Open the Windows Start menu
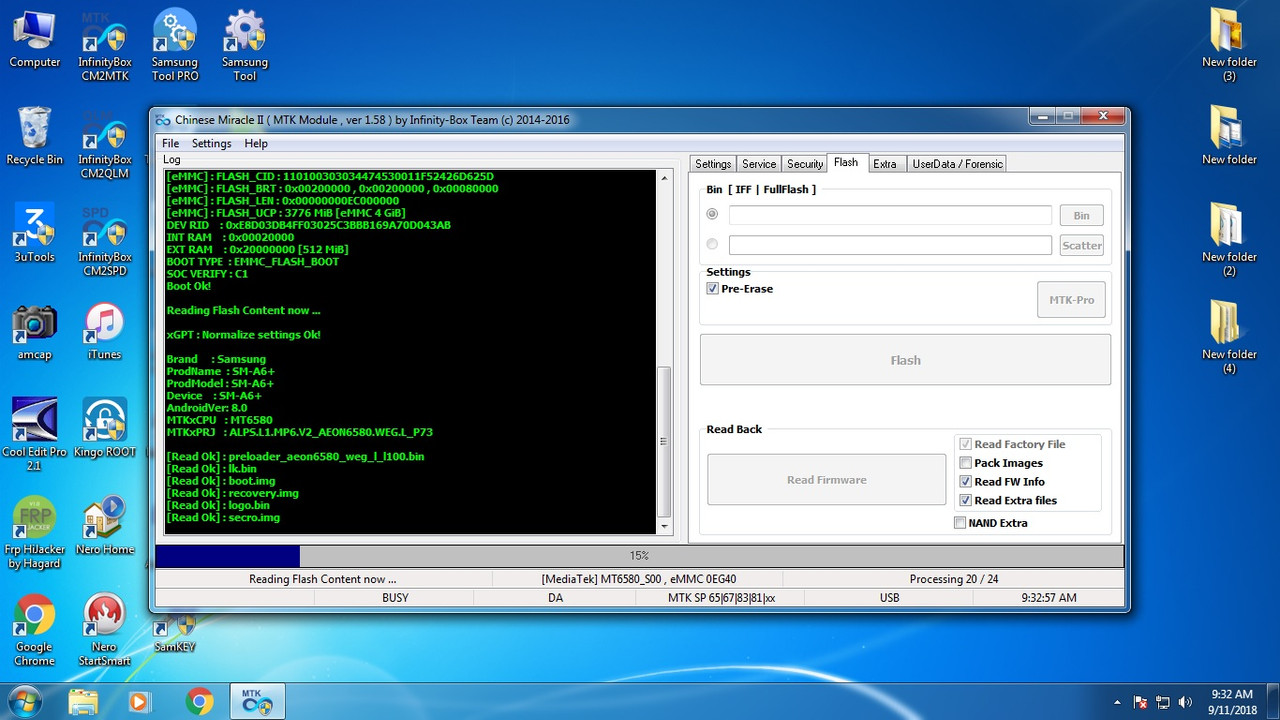The height and width of the screenshot is (720, 1280). point(24,701)
